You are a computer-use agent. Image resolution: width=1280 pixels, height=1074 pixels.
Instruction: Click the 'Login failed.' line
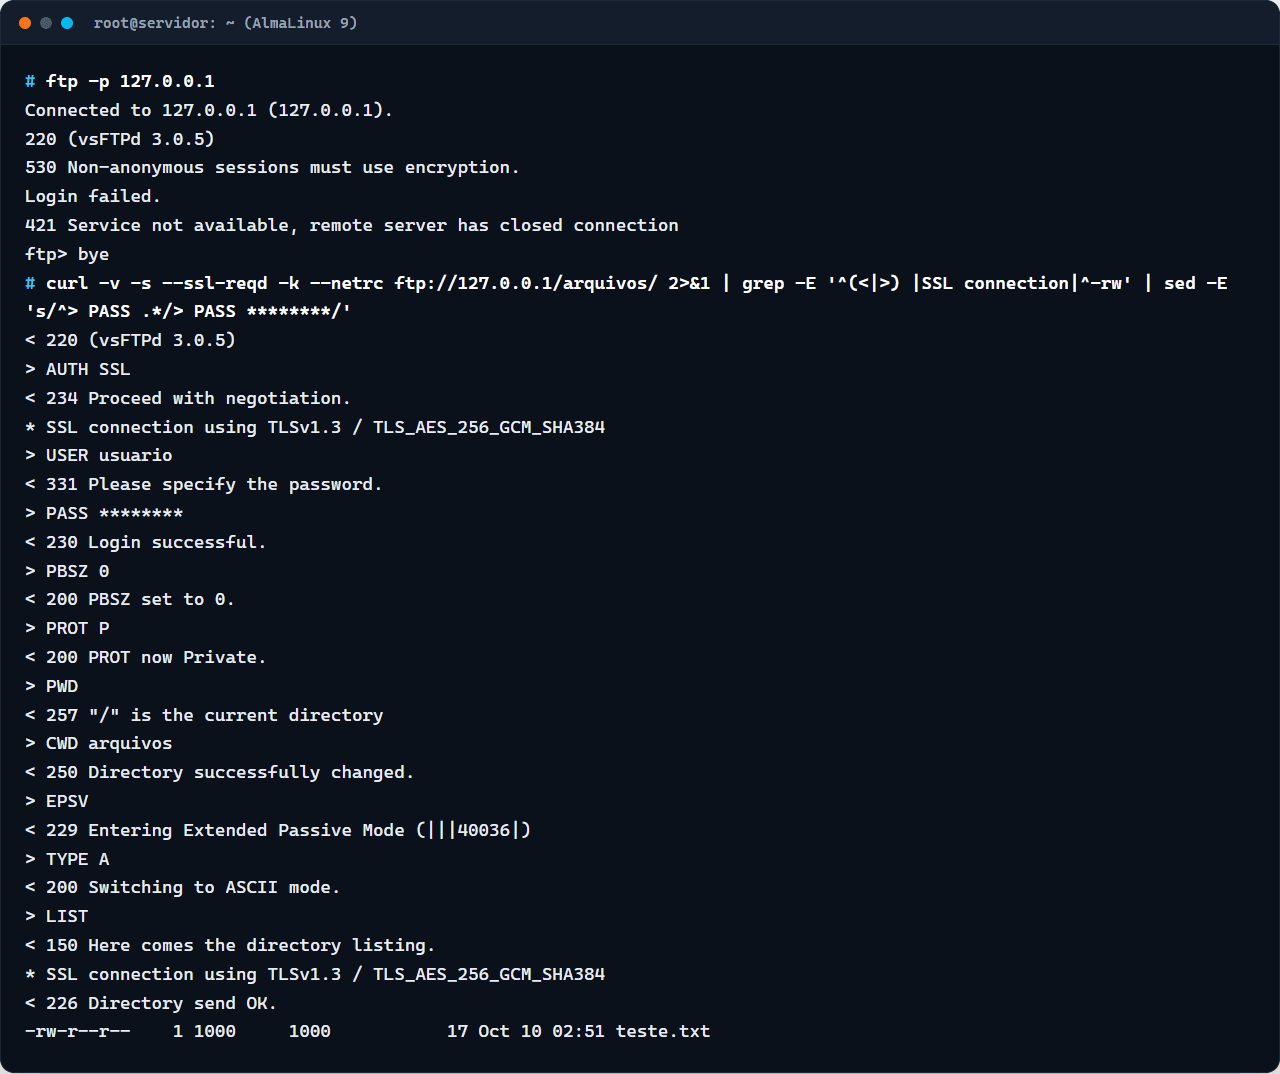pos(93,196)
